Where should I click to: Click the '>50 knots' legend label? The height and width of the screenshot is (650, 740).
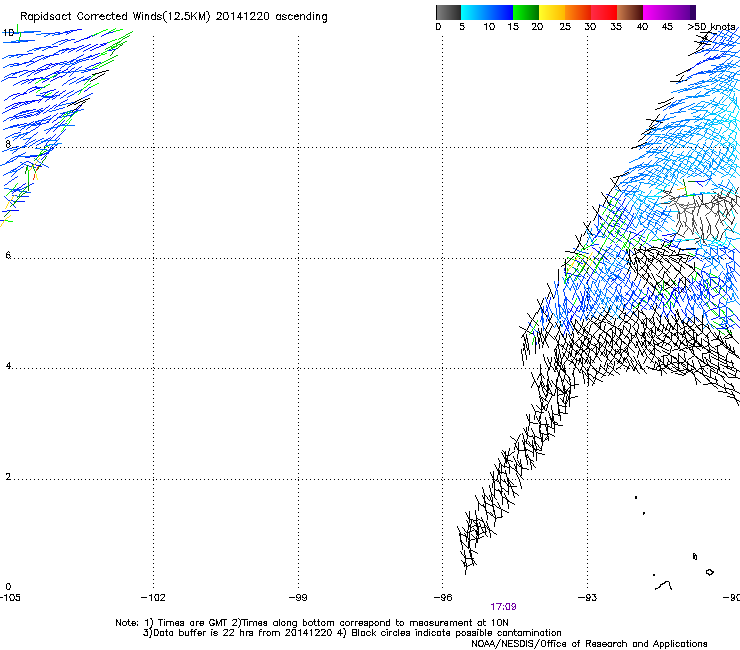711,27
